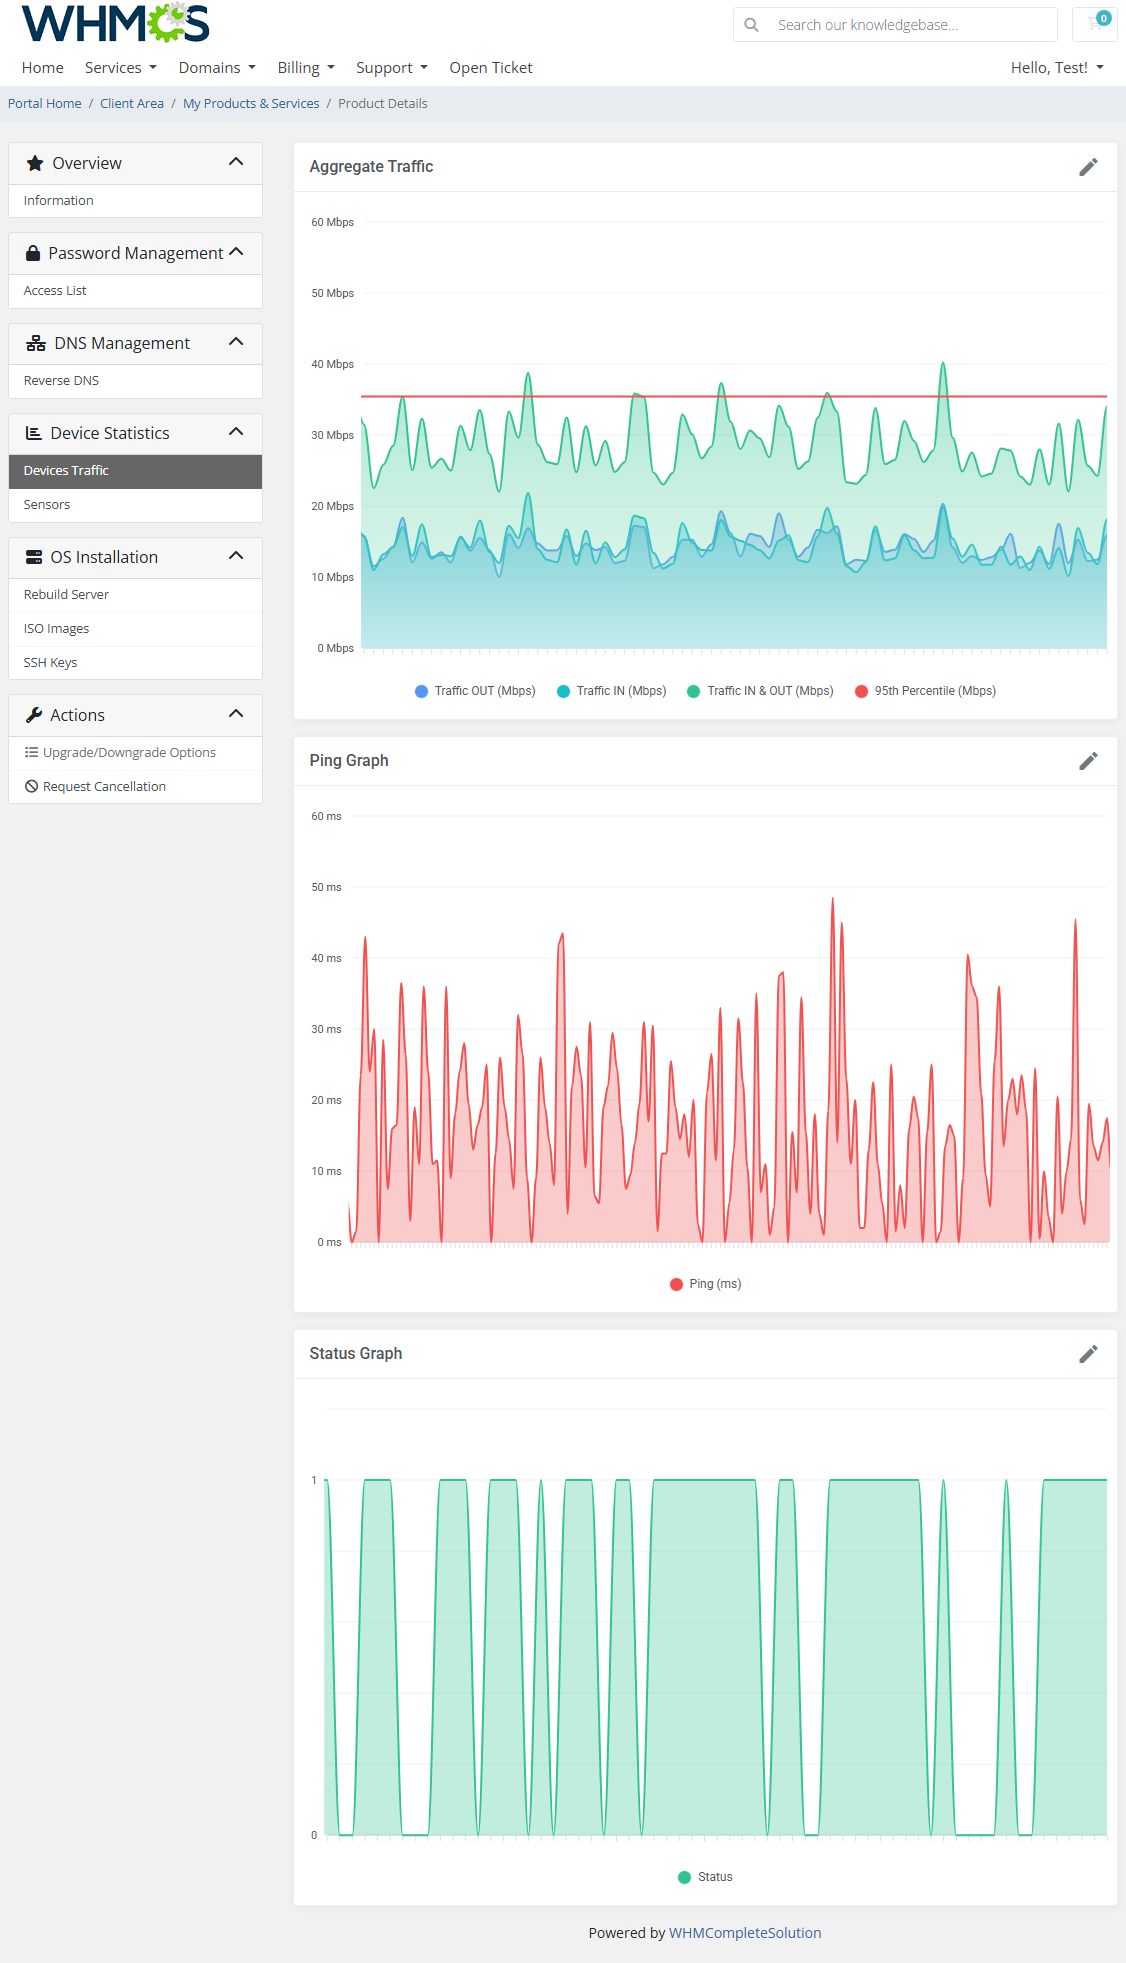Go to Client Area breadcrumb
The image size is (1126, 1963).
click(132, 104)
